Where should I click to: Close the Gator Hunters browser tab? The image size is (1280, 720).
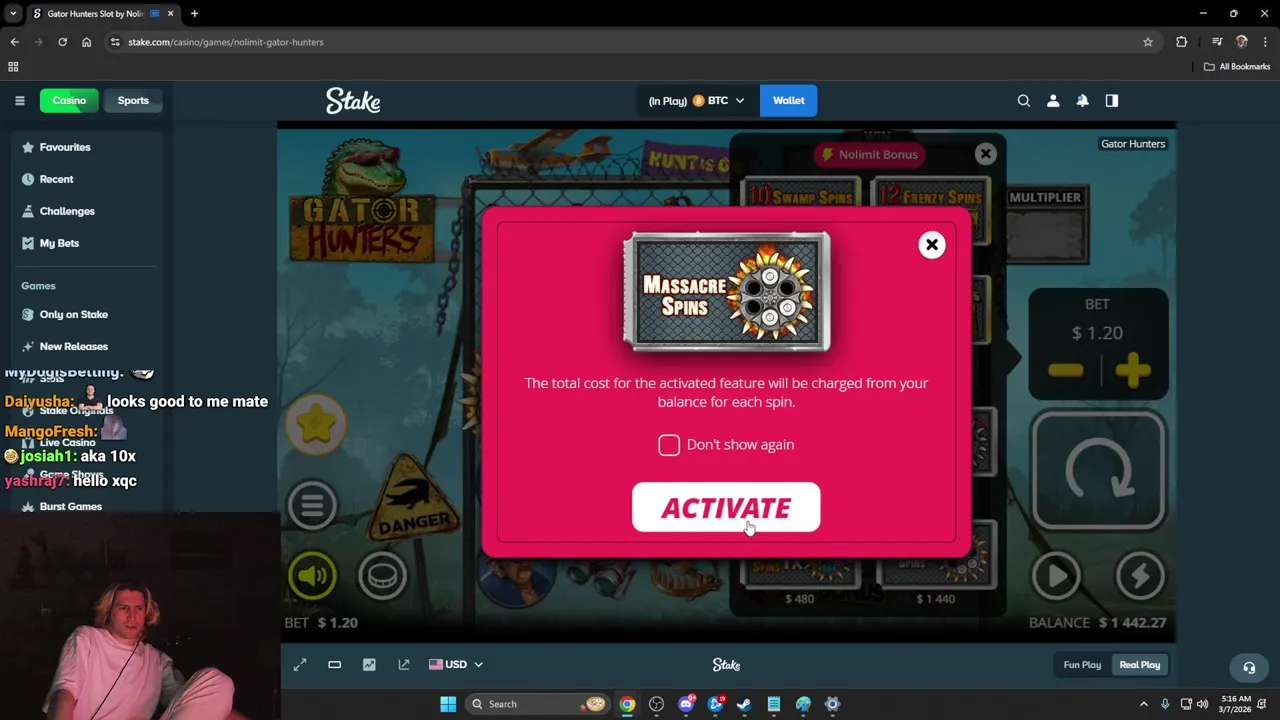[x=170, y=14]
